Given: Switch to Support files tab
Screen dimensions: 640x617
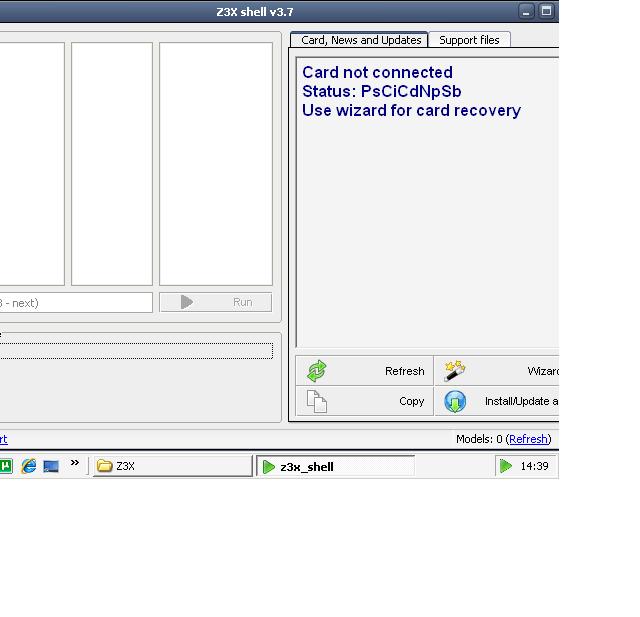Looking at the screenshot, I should coord(469,40).
